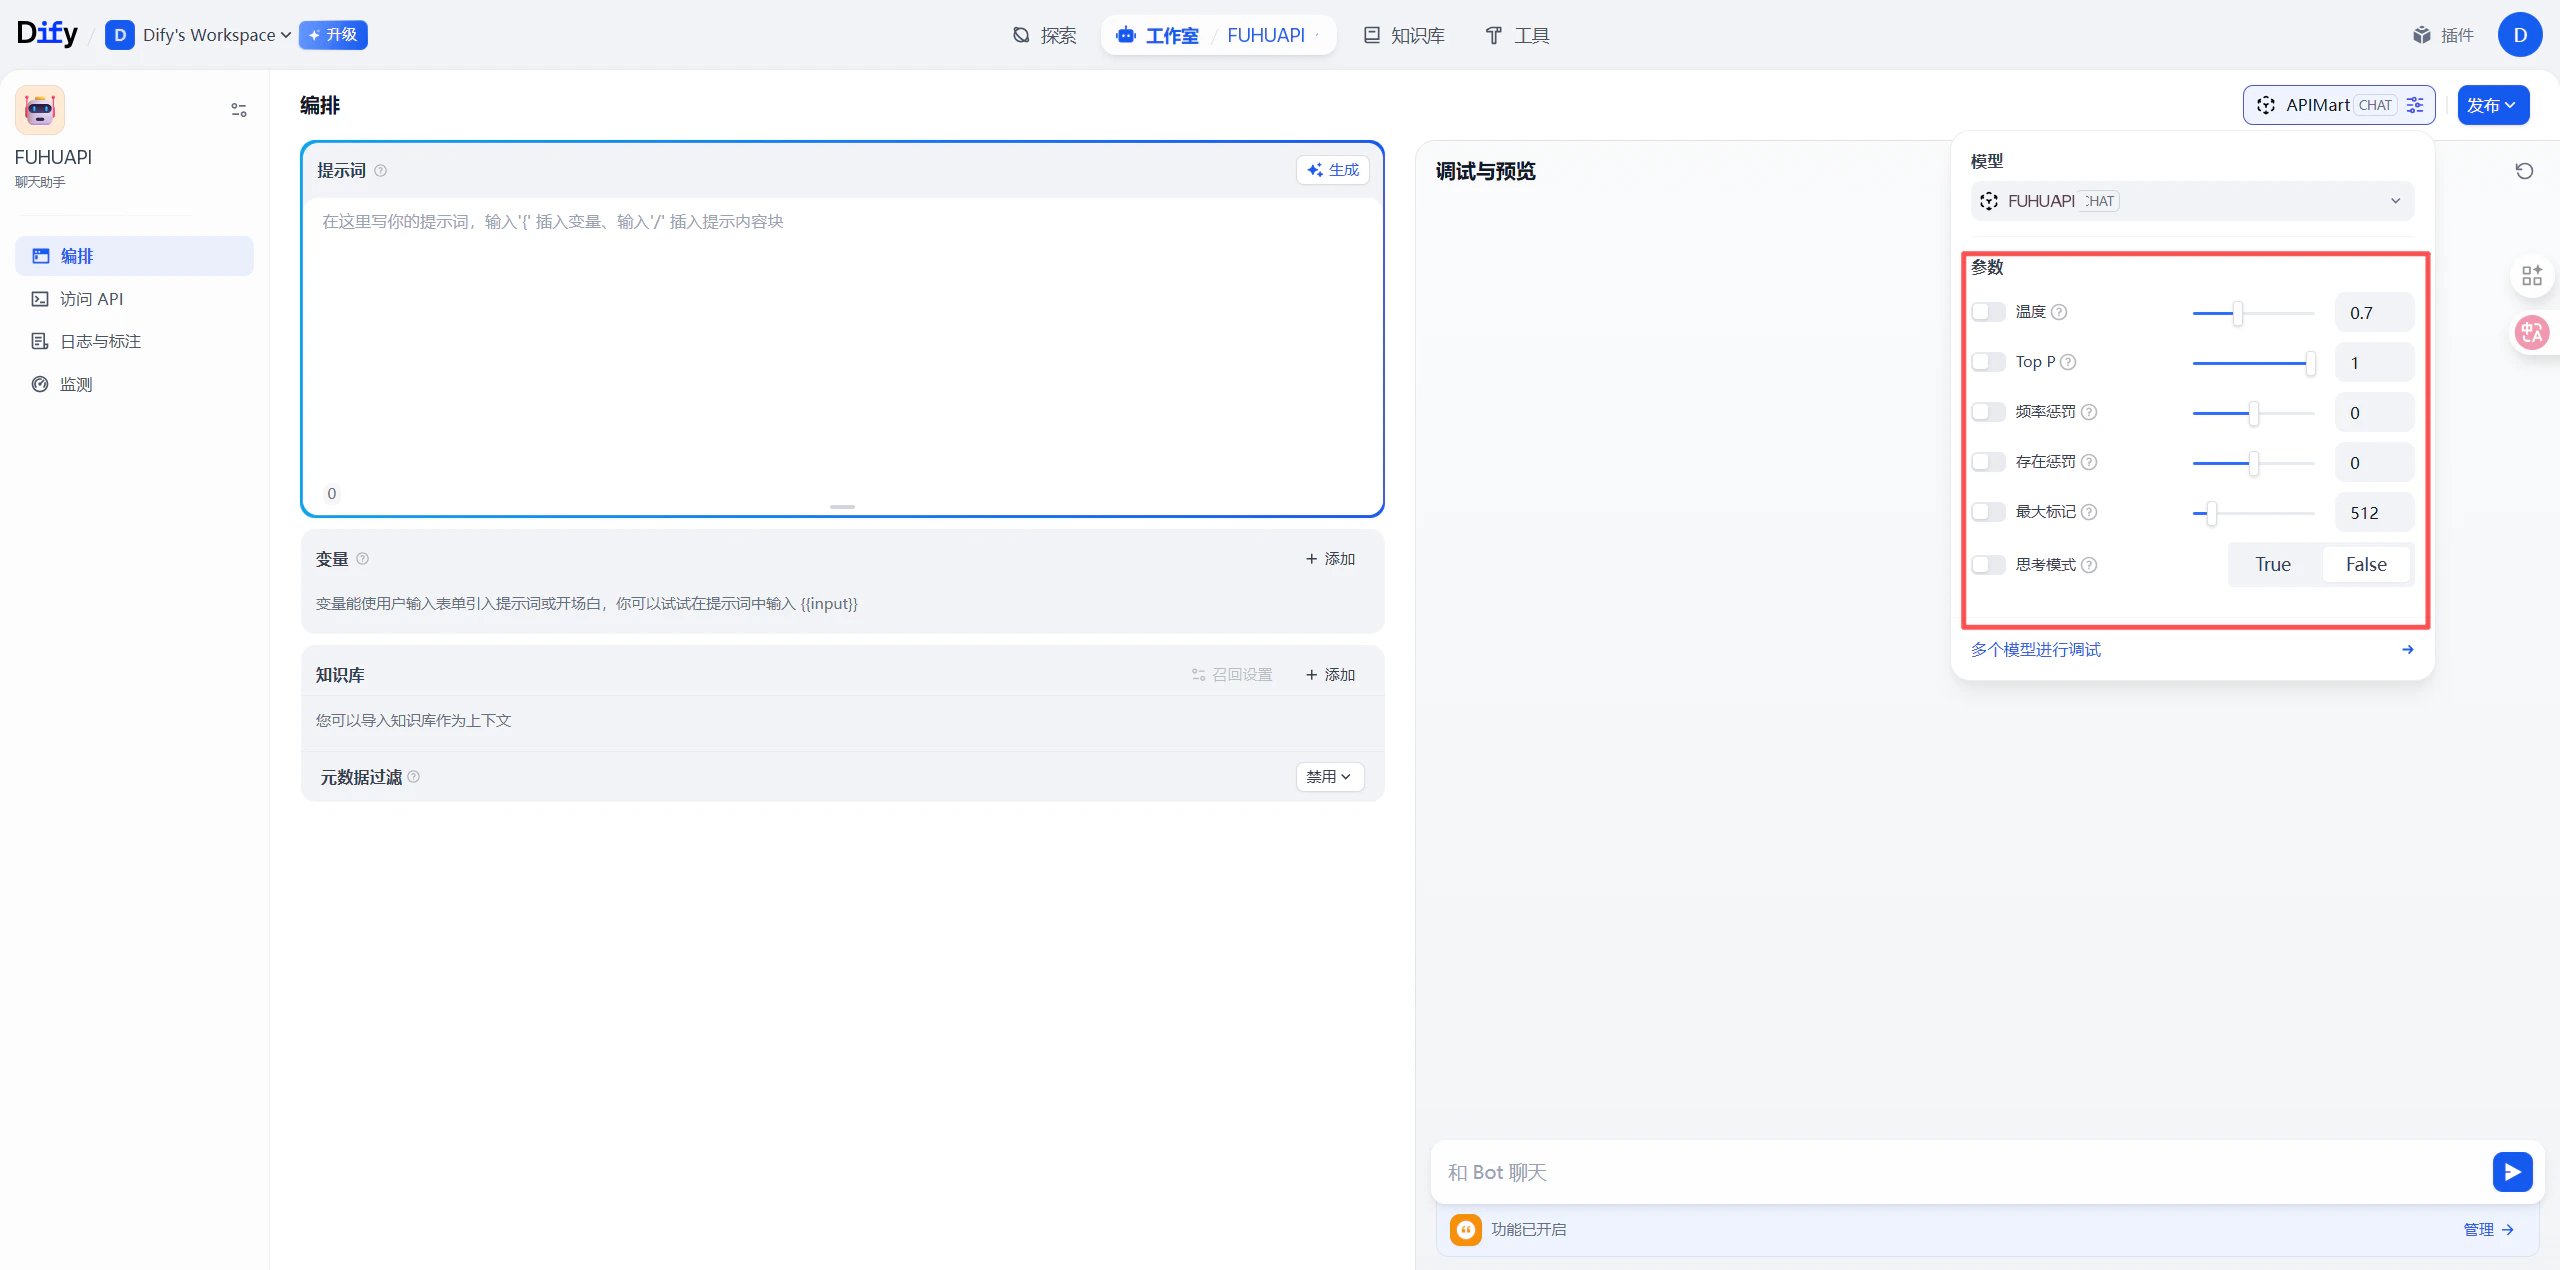Click the pink translate floating icon
The height and width of the screenshot is (1270, 2560).
tap(2532, 333)
